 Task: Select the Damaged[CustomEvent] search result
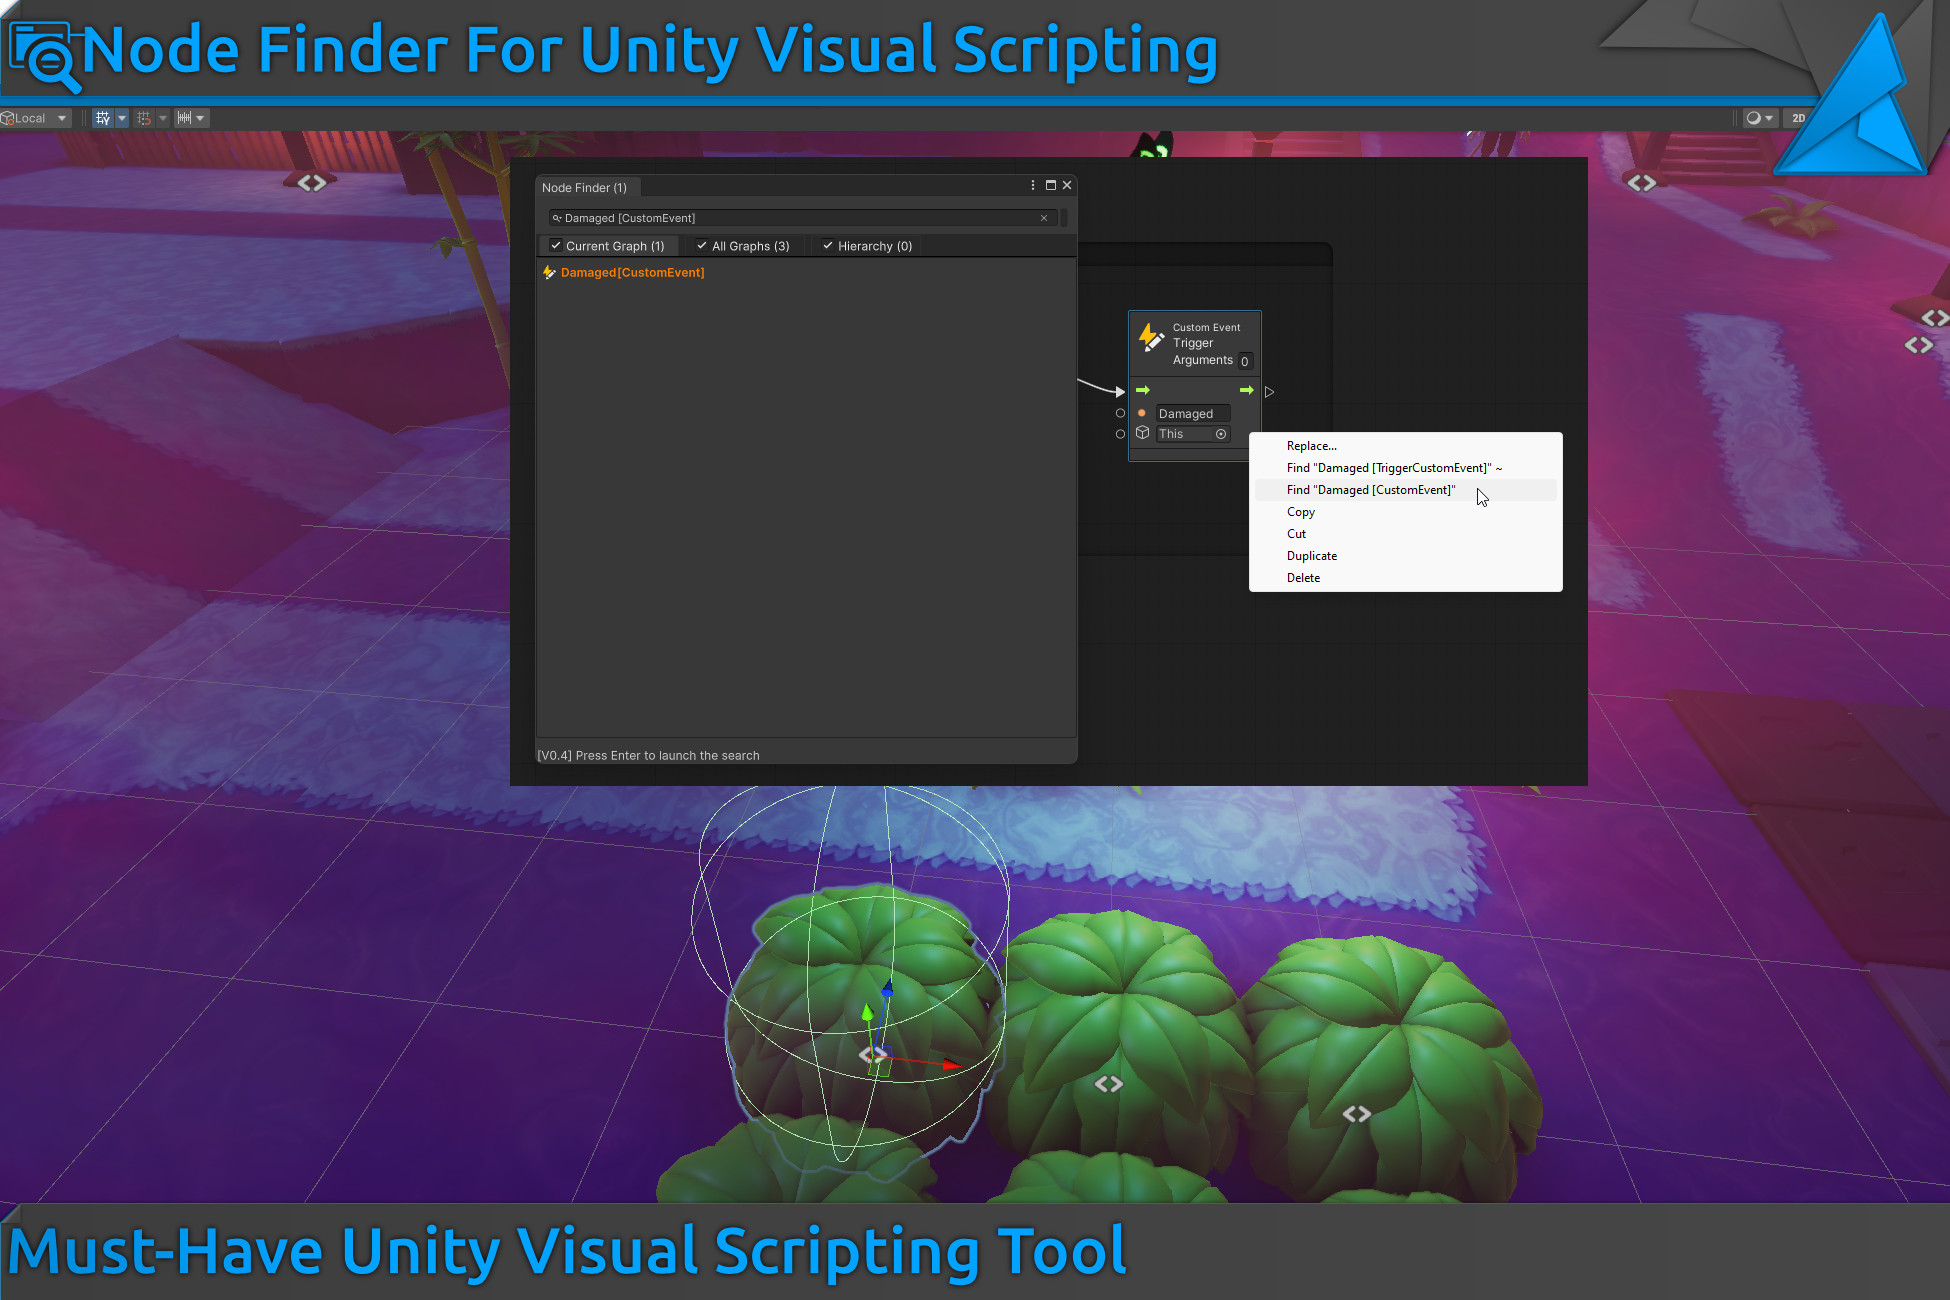point(632,272)
